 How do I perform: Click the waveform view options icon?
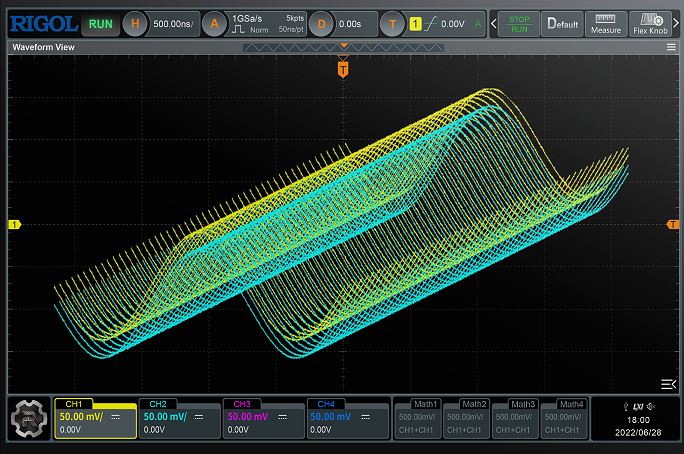(x=669, y=383)
